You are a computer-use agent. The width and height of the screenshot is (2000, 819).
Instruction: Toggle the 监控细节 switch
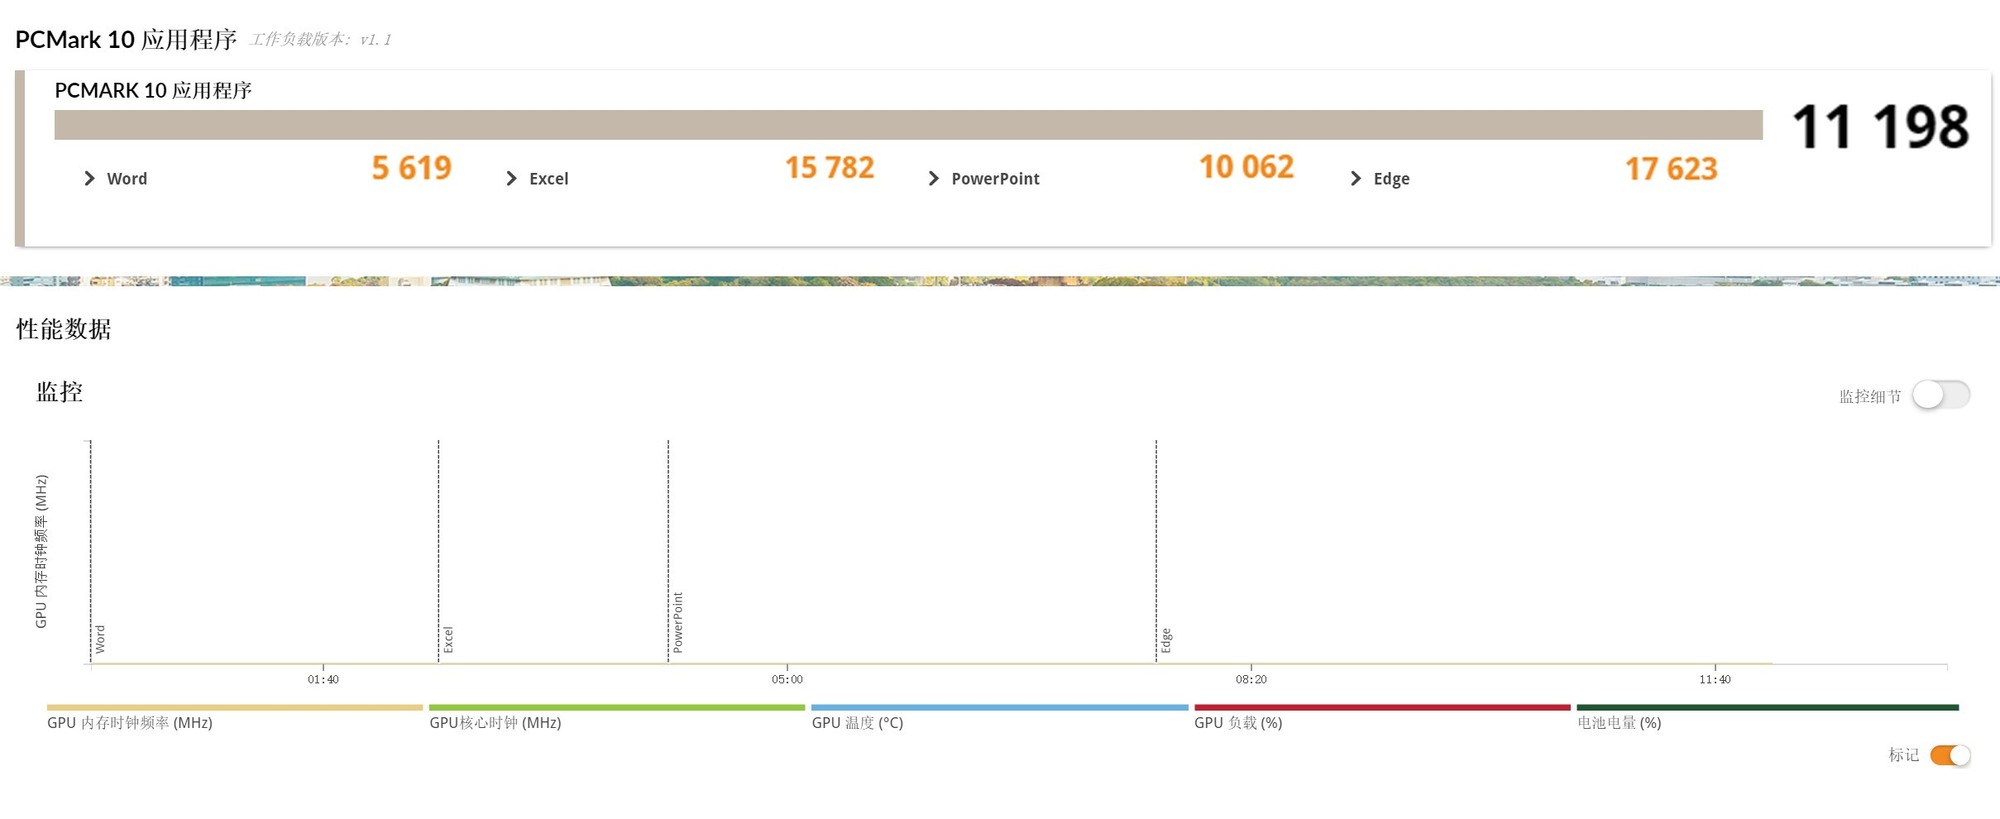pos(1941,395)
